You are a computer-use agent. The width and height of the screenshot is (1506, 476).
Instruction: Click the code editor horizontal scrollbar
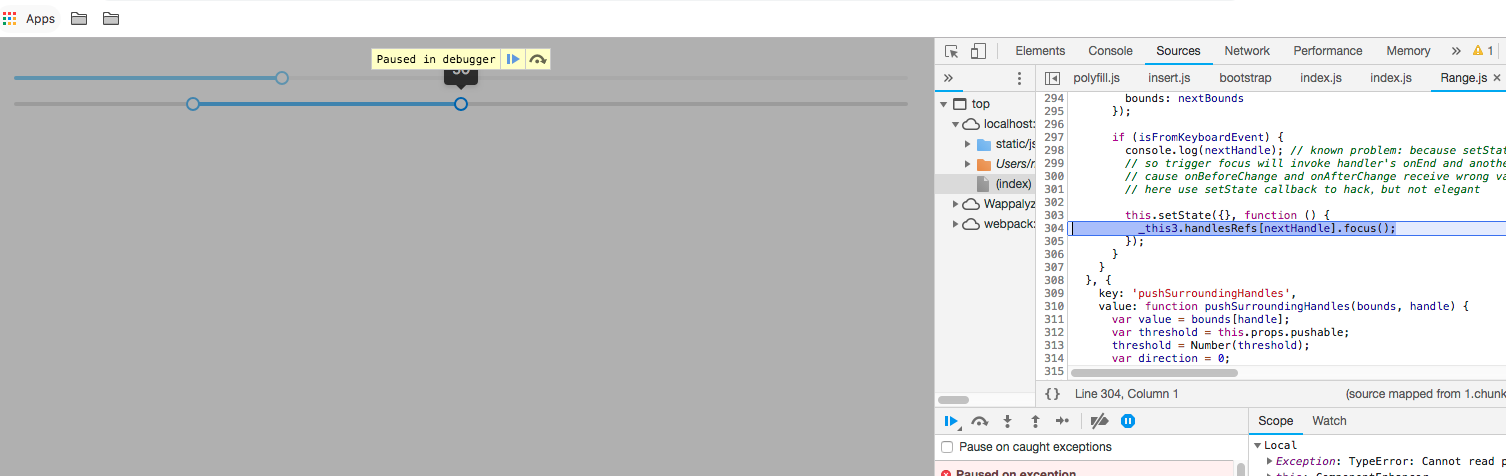[1154, 373]
